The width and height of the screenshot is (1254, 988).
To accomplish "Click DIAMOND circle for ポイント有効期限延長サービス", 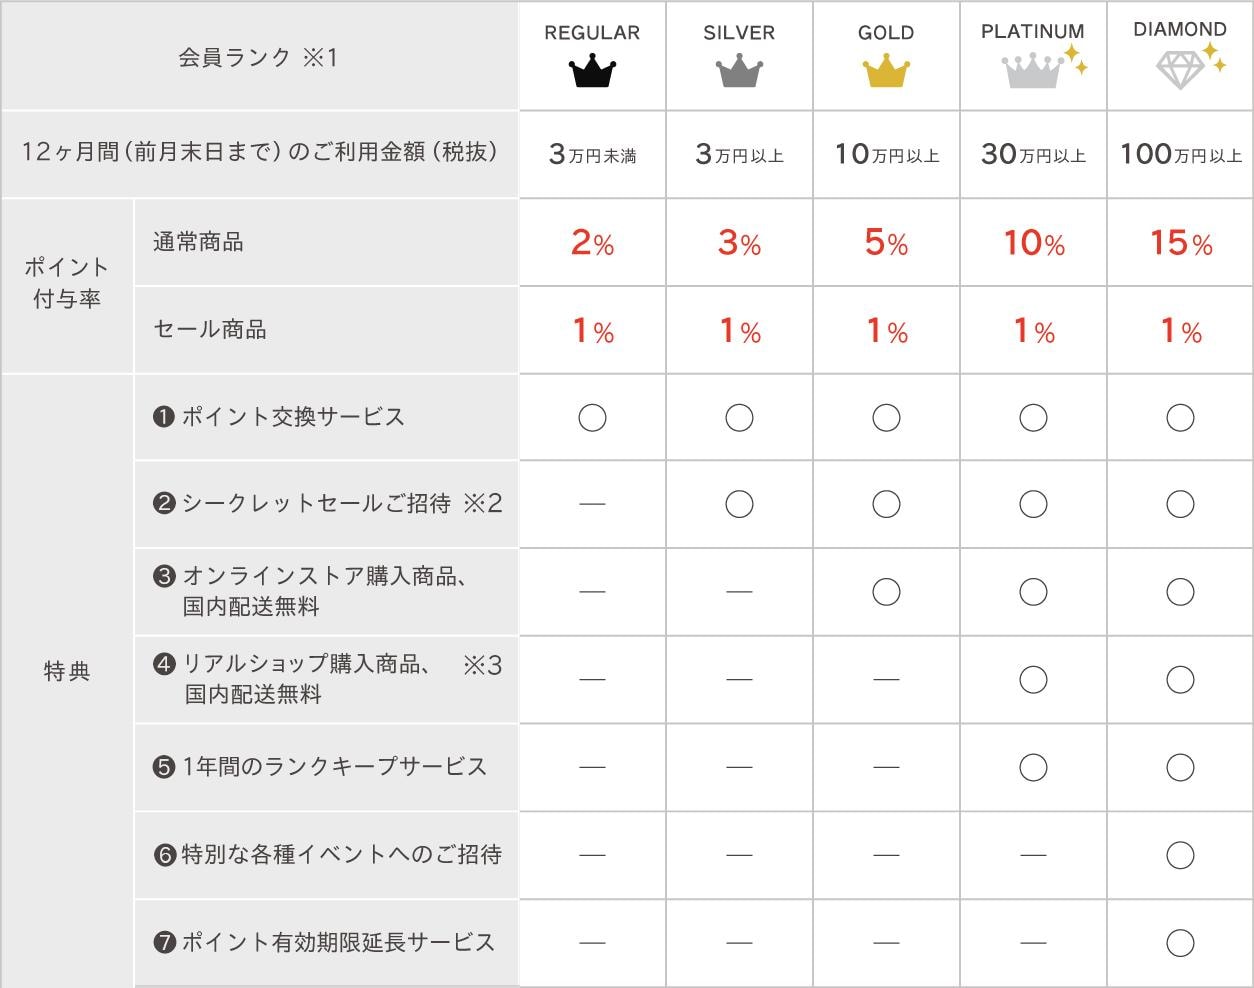I will [1180, 943].
